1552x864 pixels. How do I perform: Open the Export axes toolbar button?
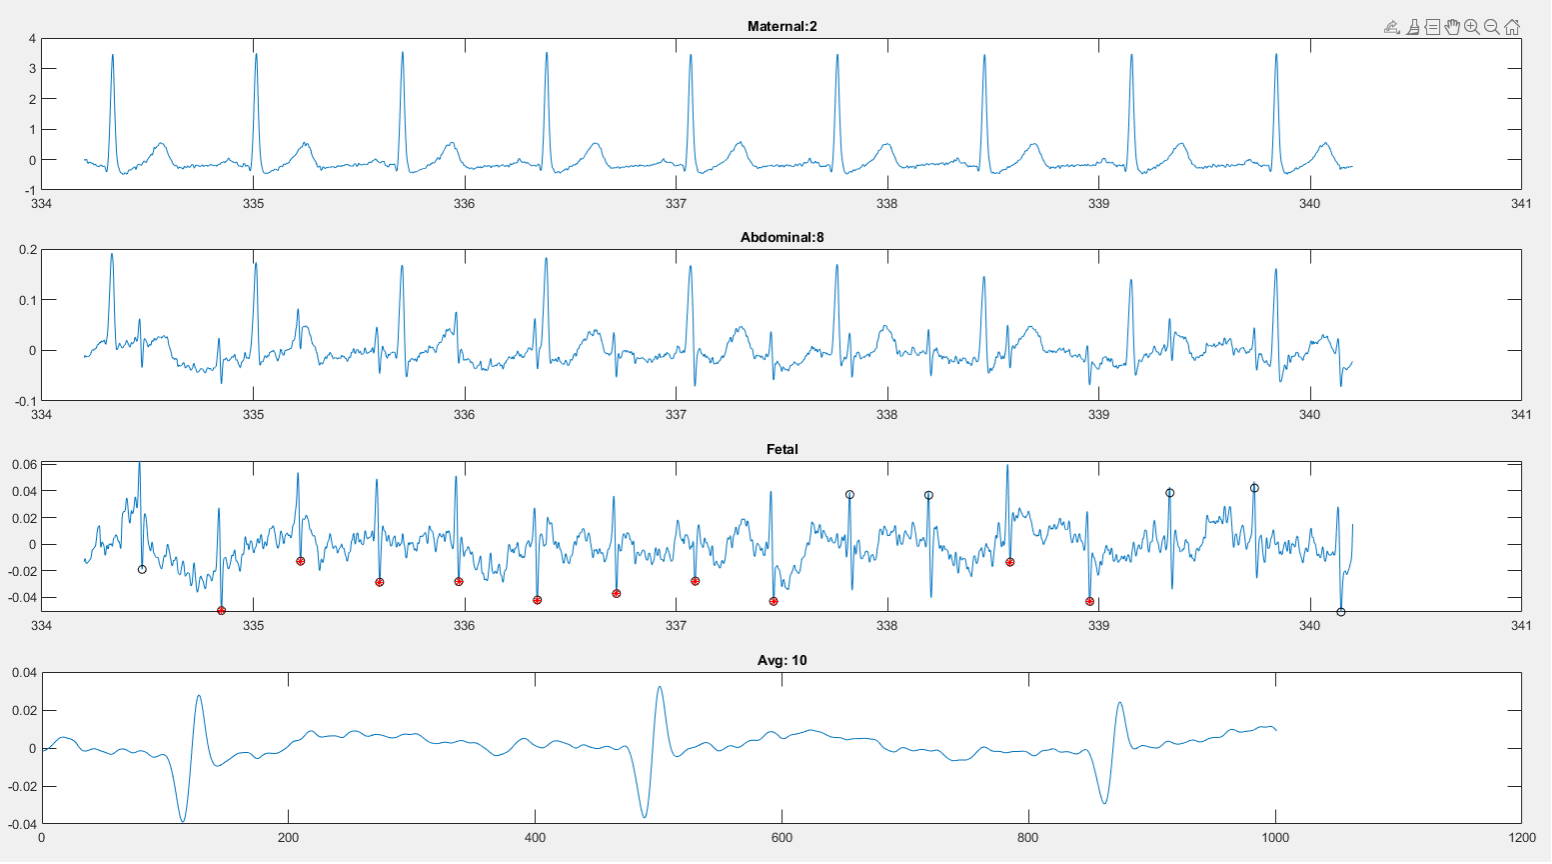[1392, 27]
